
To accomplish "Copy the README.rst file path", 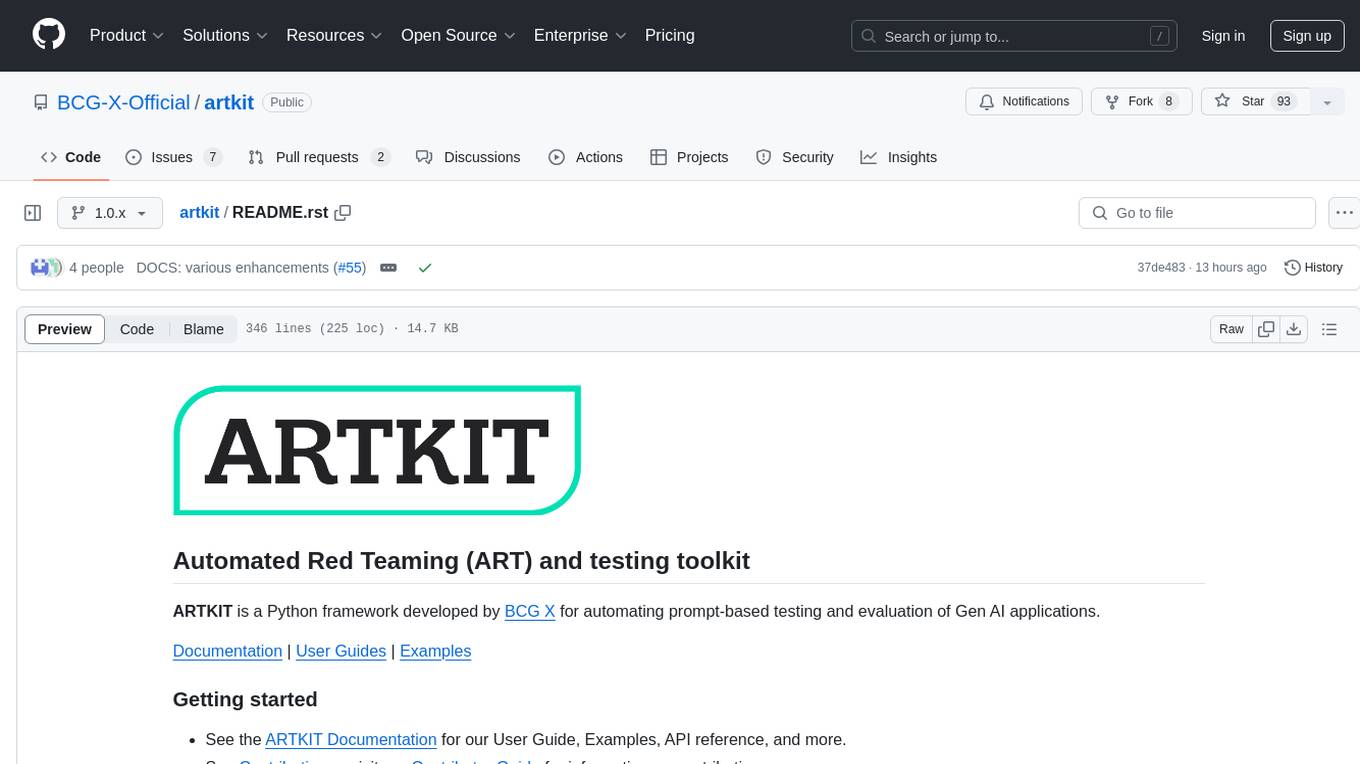I will click(343, 212).
